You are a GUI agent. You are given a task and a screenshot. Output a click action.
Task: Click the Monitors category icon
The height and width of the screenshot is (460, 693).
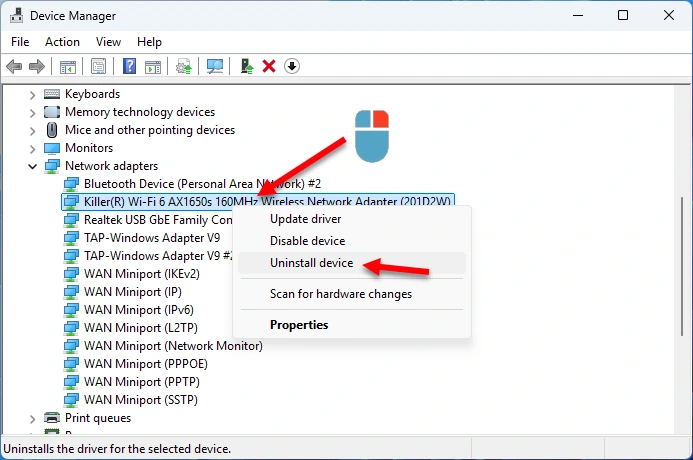[x=52, y=148]
